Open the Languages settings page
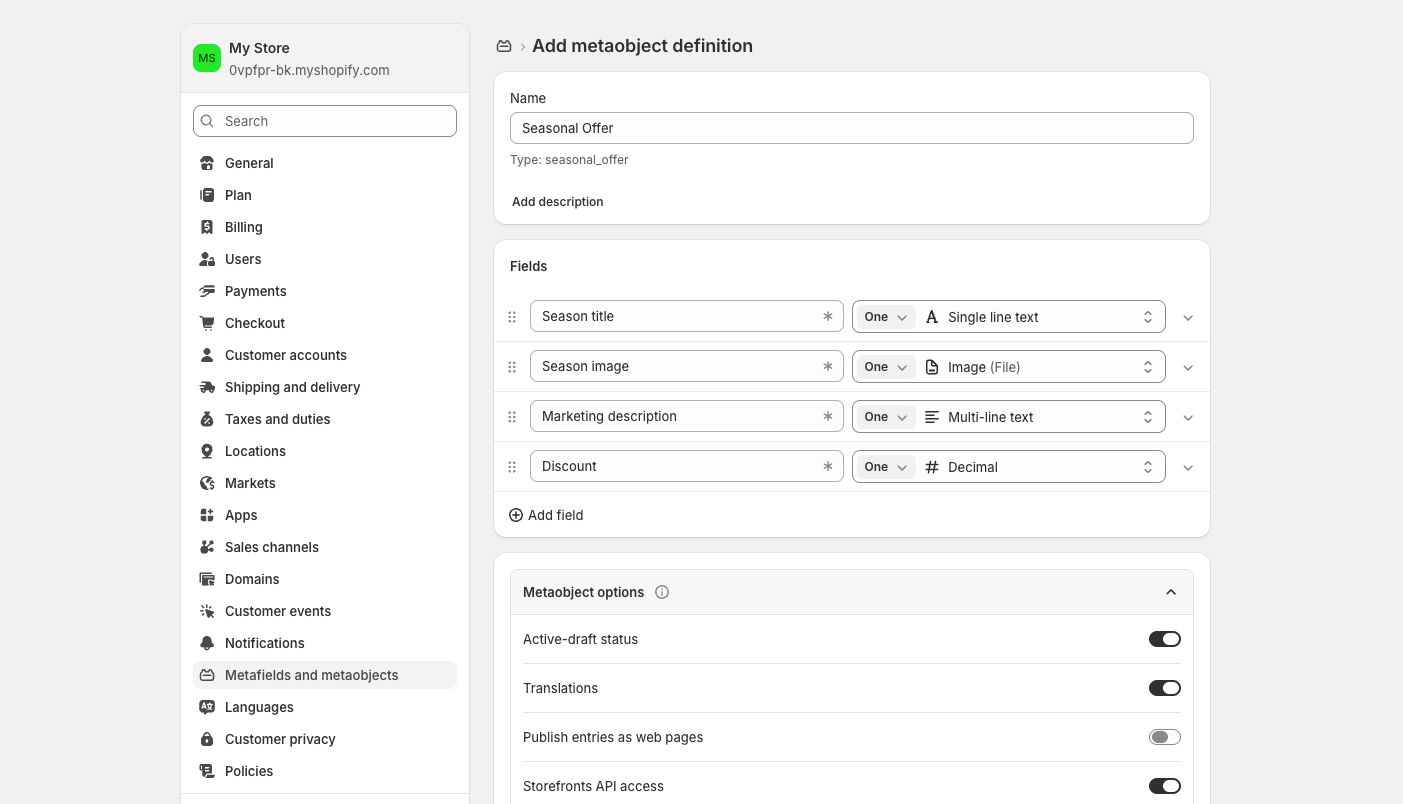 (325, 707)
